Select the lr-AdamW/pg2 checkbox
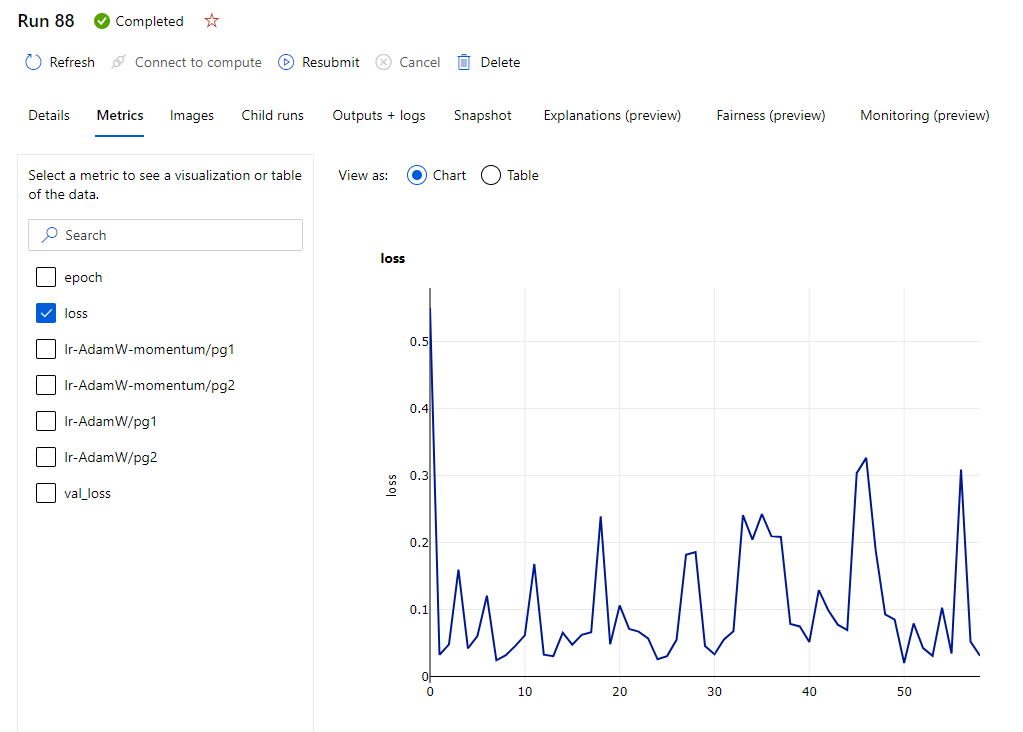Screen dimensions: 1023x732 pyautogui.click(x=46, y=457)
